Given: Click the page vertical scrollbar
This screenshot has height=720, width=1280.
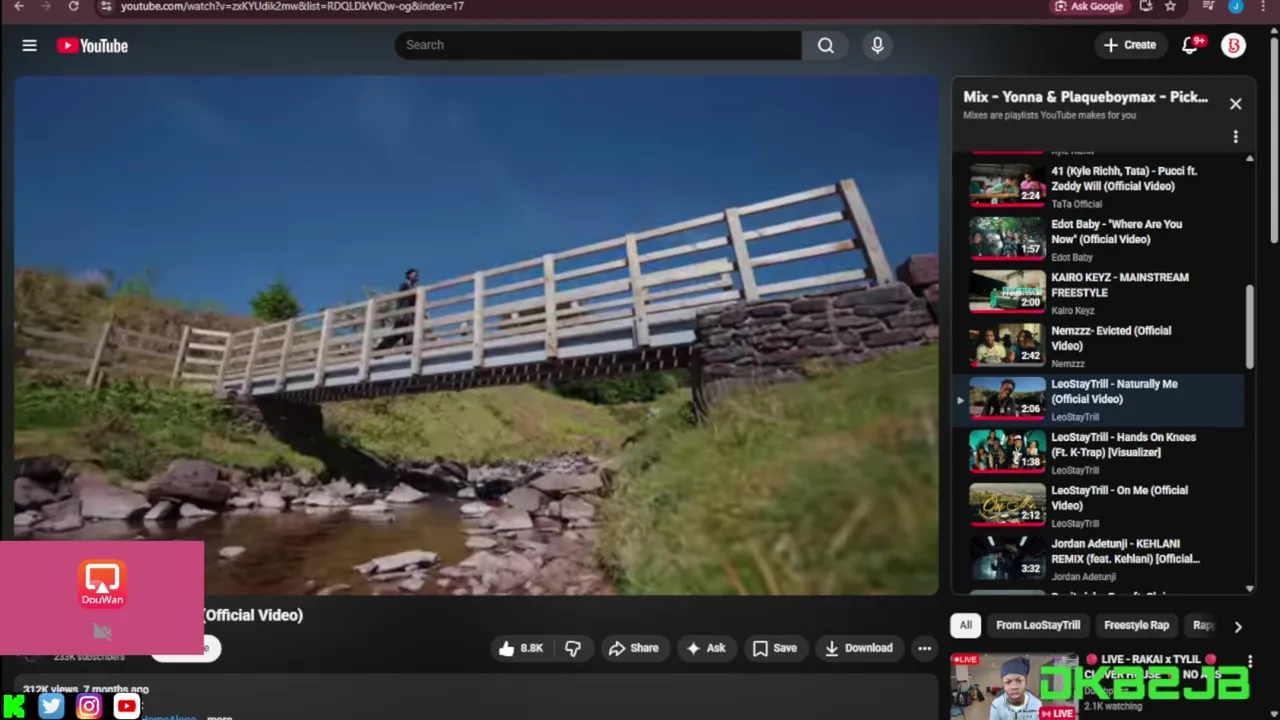Looking at the screenshot, I should (1274, 140).
